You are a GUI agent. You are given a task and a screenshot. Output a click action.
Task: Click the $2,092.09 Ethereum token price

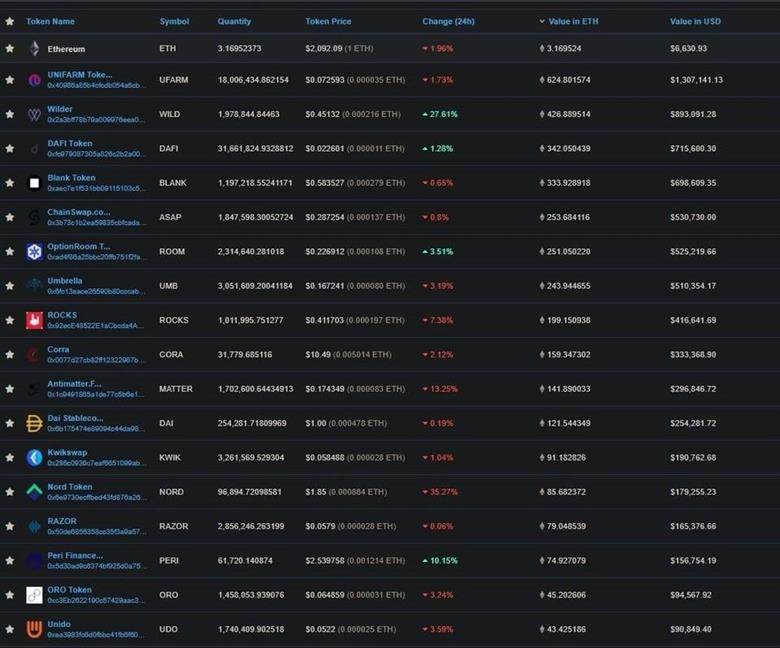pyautogui.click(x=324, y=48)
